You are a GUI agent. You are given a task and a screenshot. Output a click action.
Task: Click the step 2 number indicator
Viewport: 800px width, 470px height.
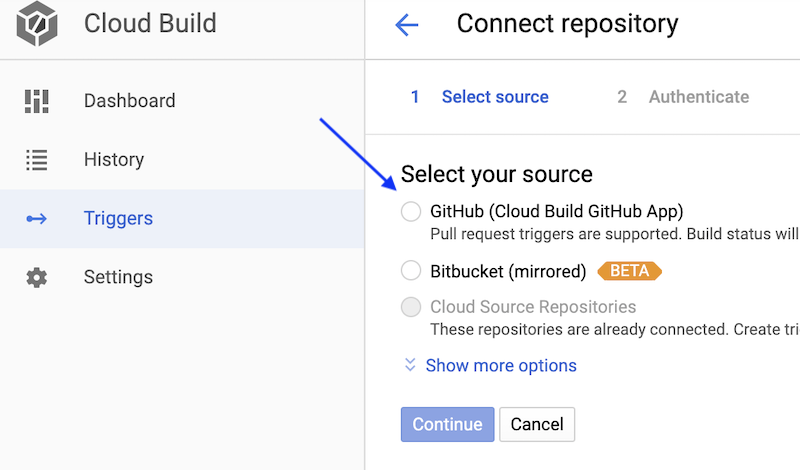(622, 97)
